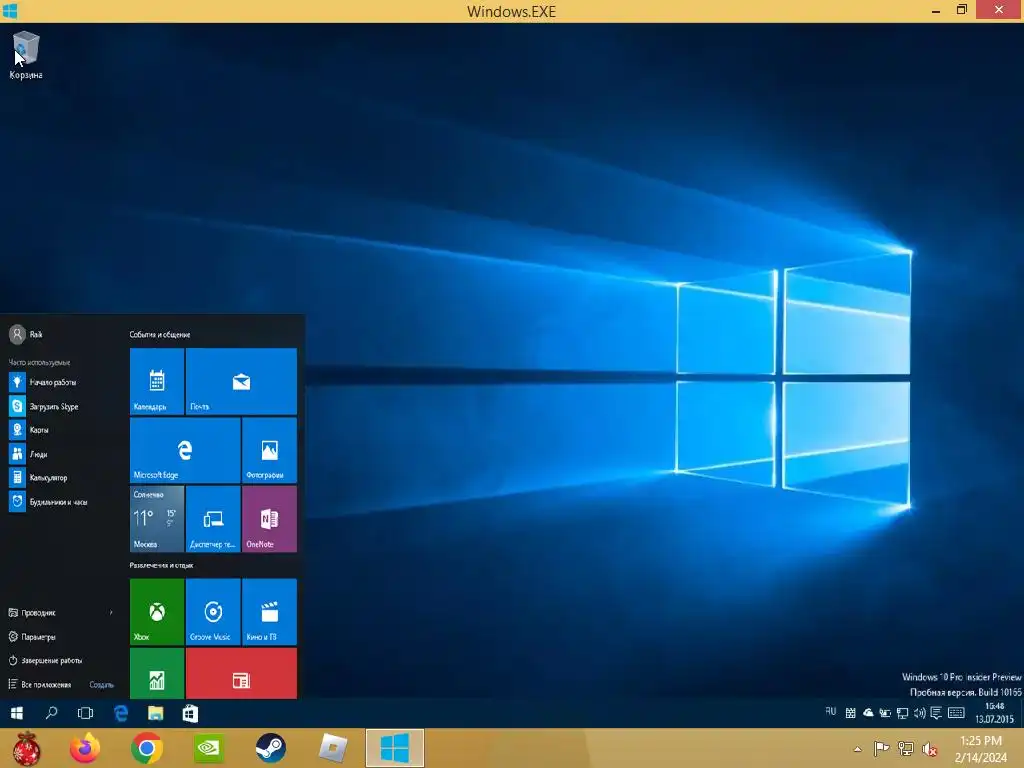Click the RU language indicator
This screenshot has height=768, width=1024.
[x=831, y=712]
